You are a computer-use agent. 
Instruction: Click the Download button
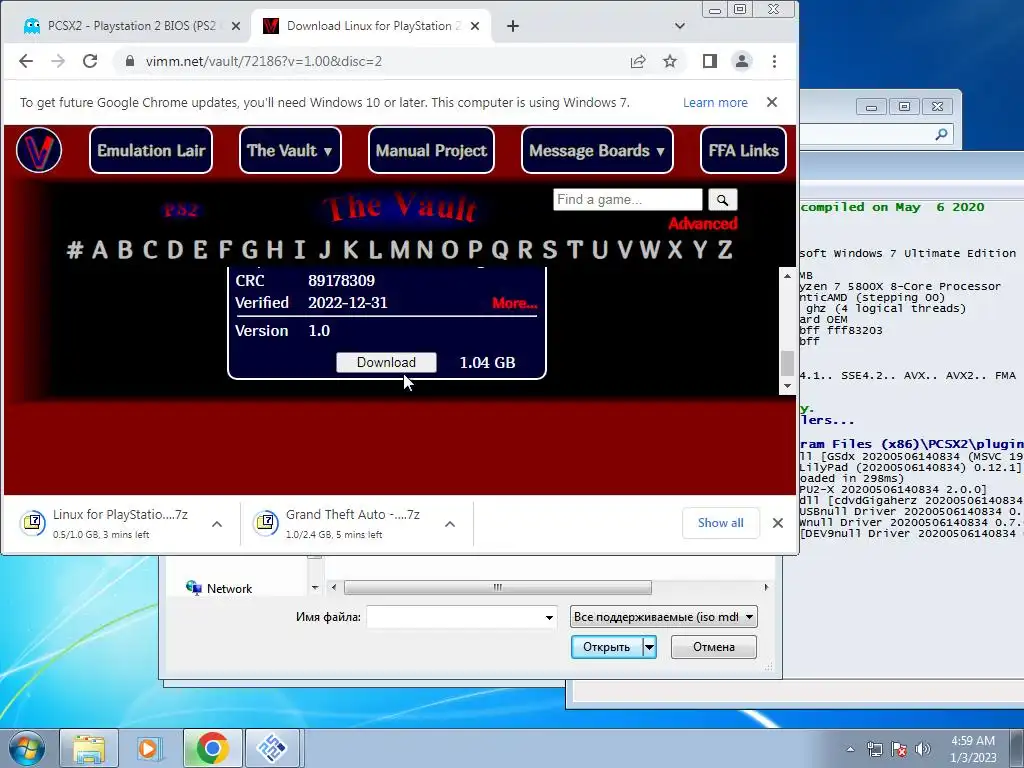click(386, 362)
